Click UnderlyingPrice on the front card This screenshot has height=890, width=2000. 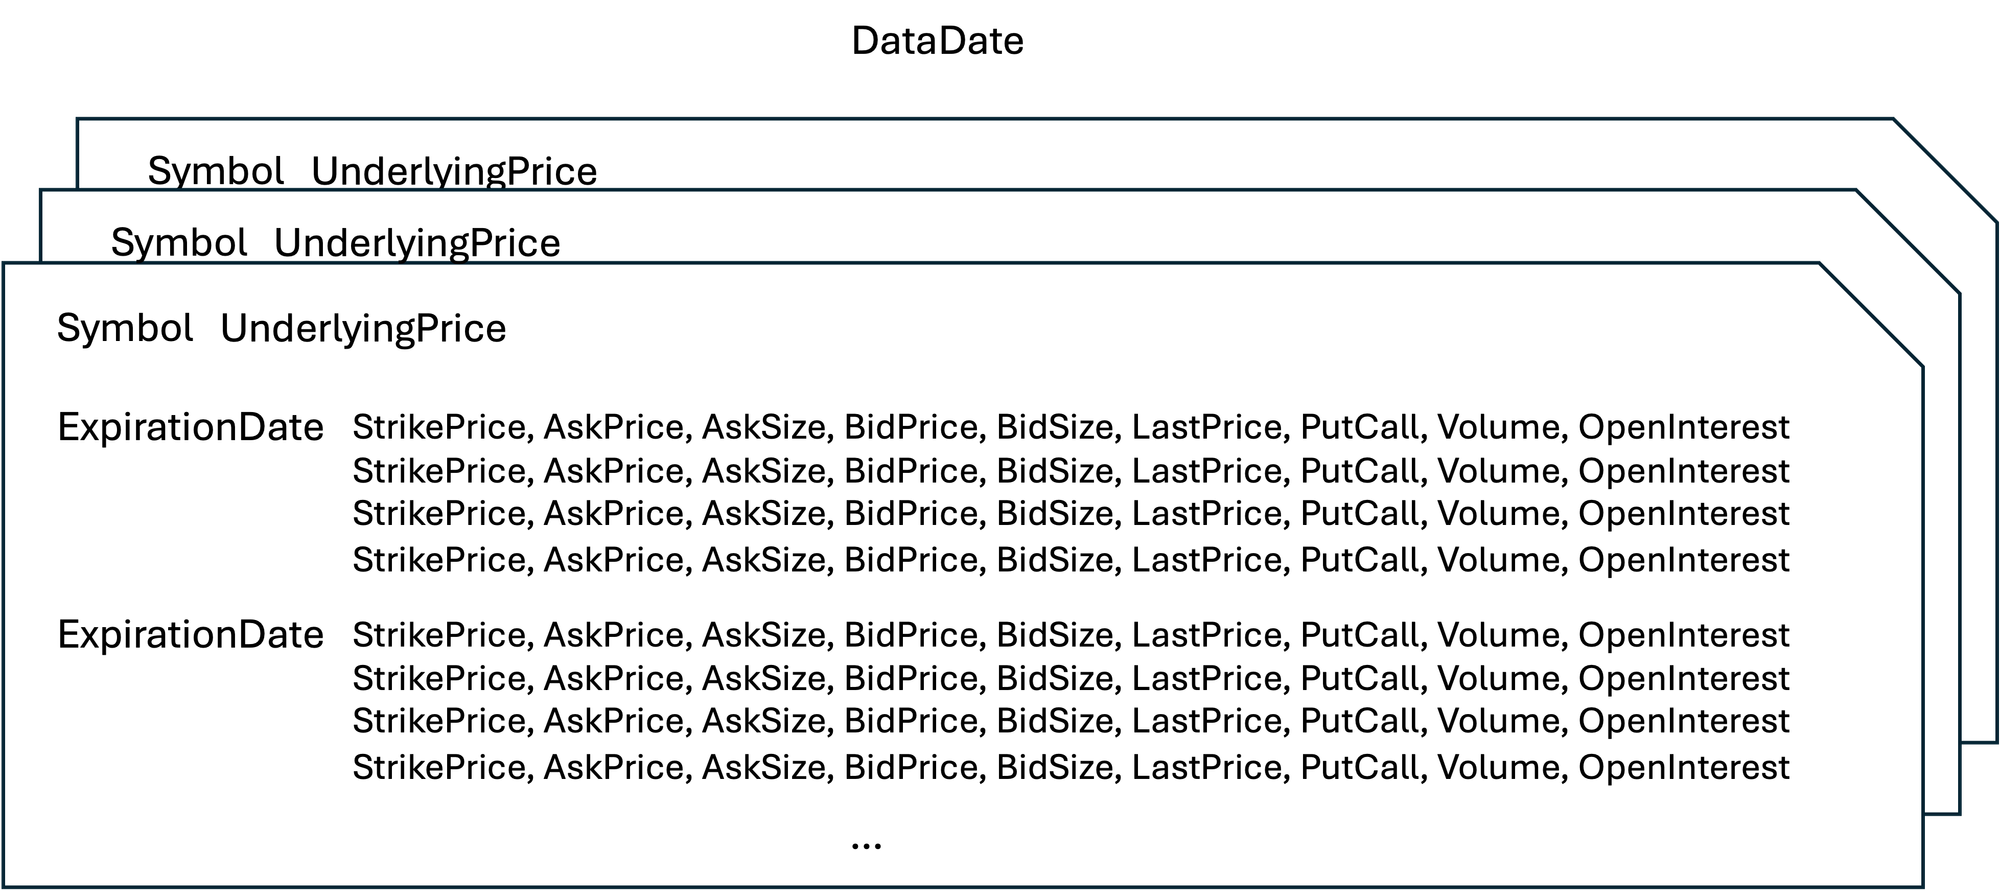363,329
